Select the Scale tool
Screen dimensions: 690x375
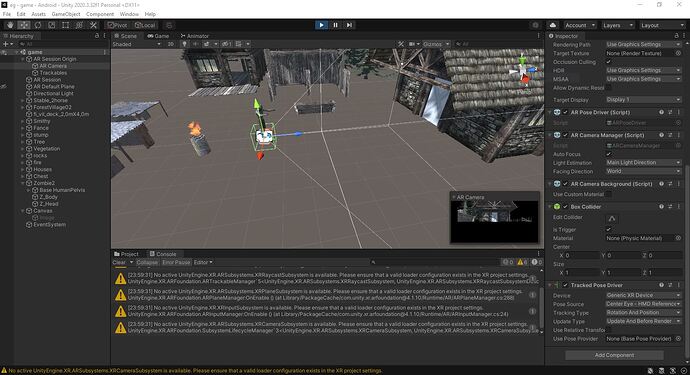[51, 25]
